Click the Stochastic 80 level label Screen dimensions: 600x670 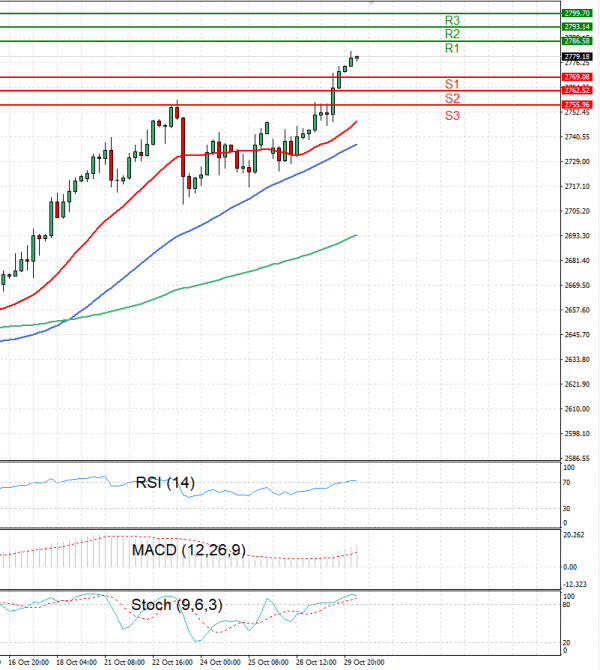click(566, 605)
